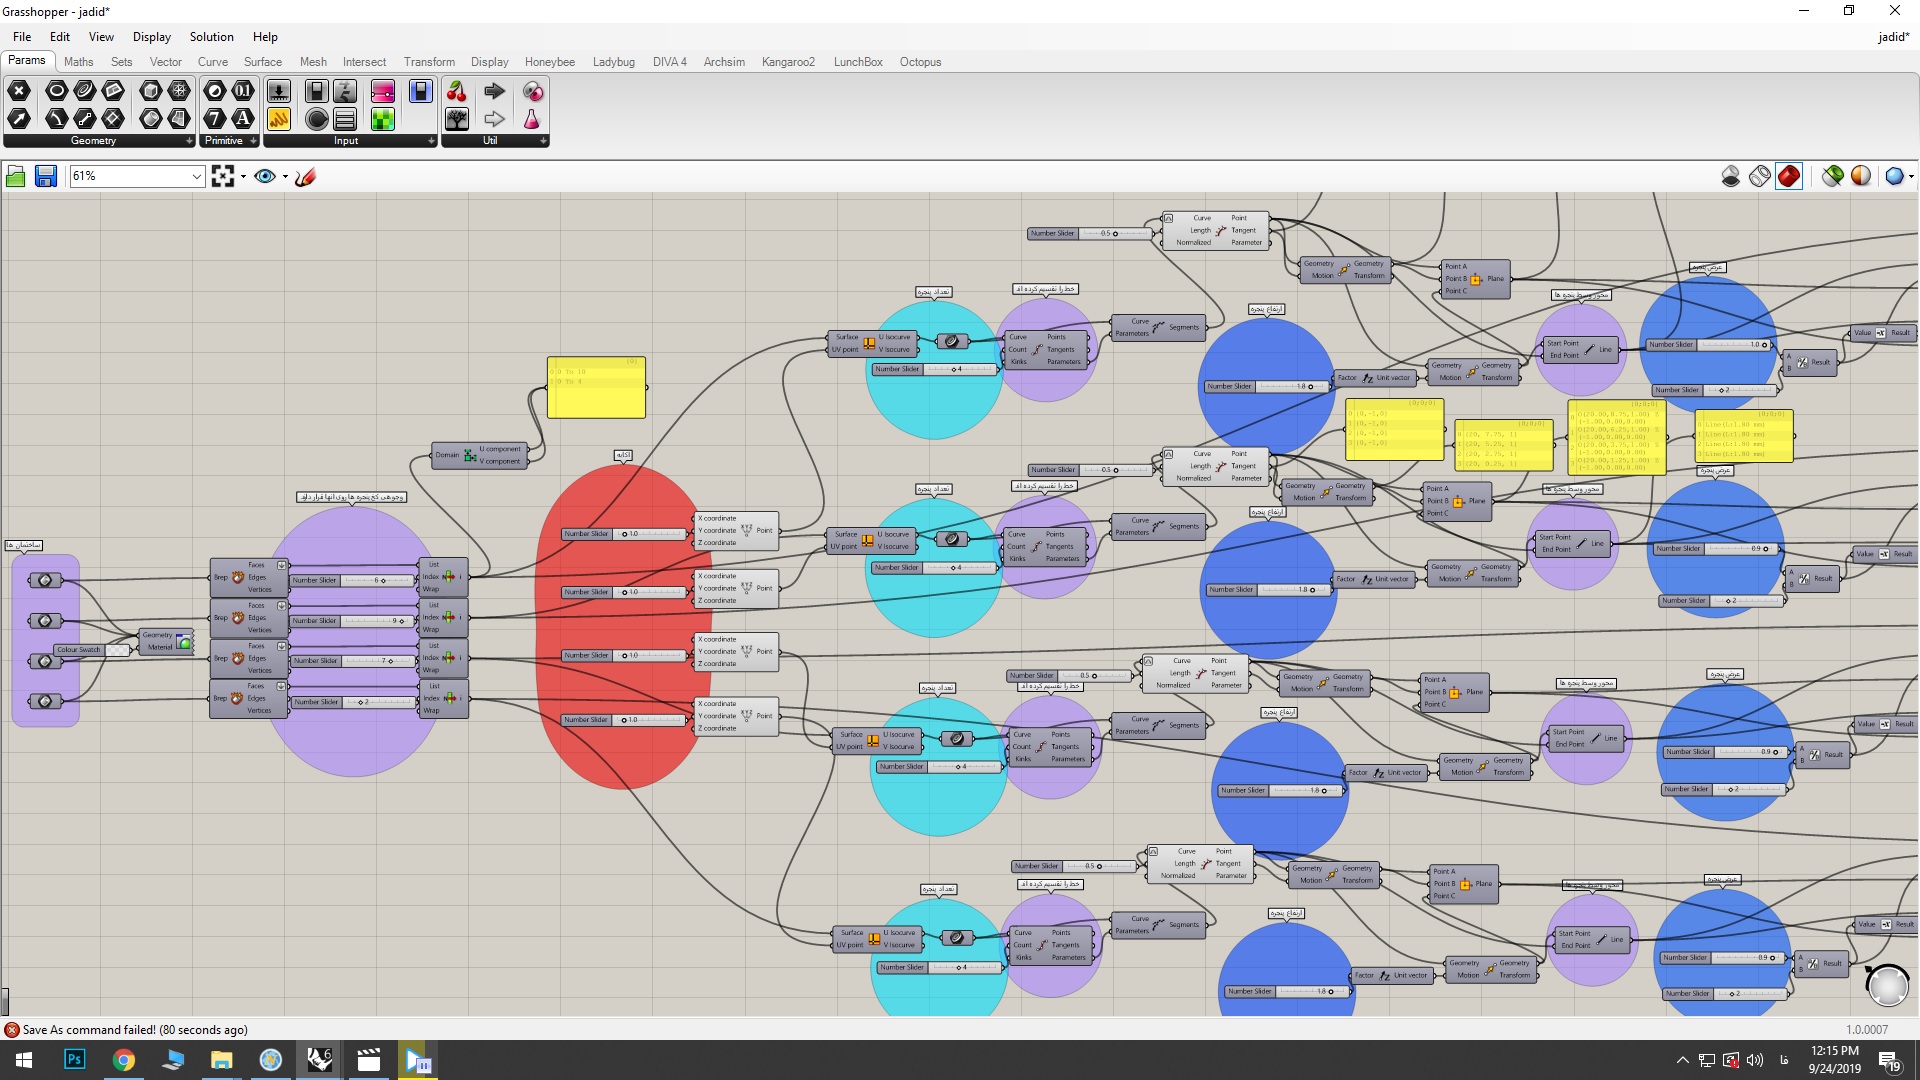This screenshot has width=1920, height=1080.
Task: Open file with green folder icon
Action: pos(16,177)
